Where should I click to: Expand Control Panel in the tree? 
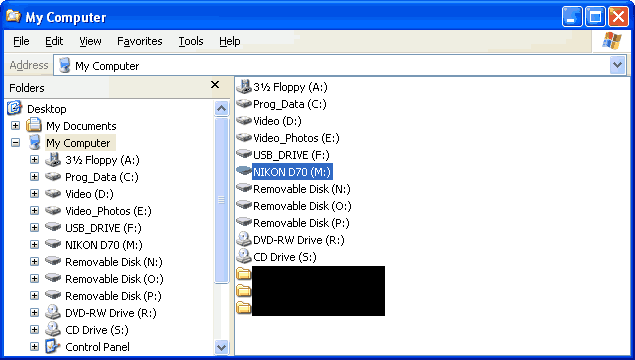(34, 347)
